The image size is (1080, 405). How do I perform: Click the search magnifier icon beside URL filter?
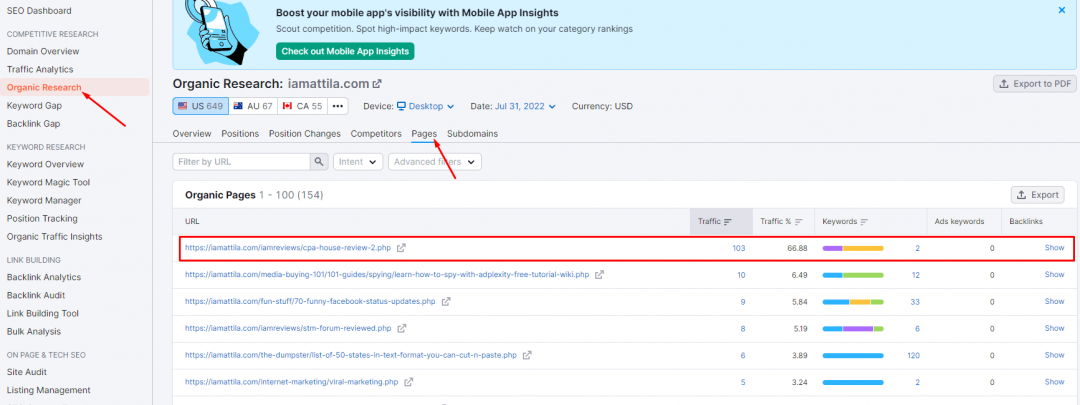319,161
